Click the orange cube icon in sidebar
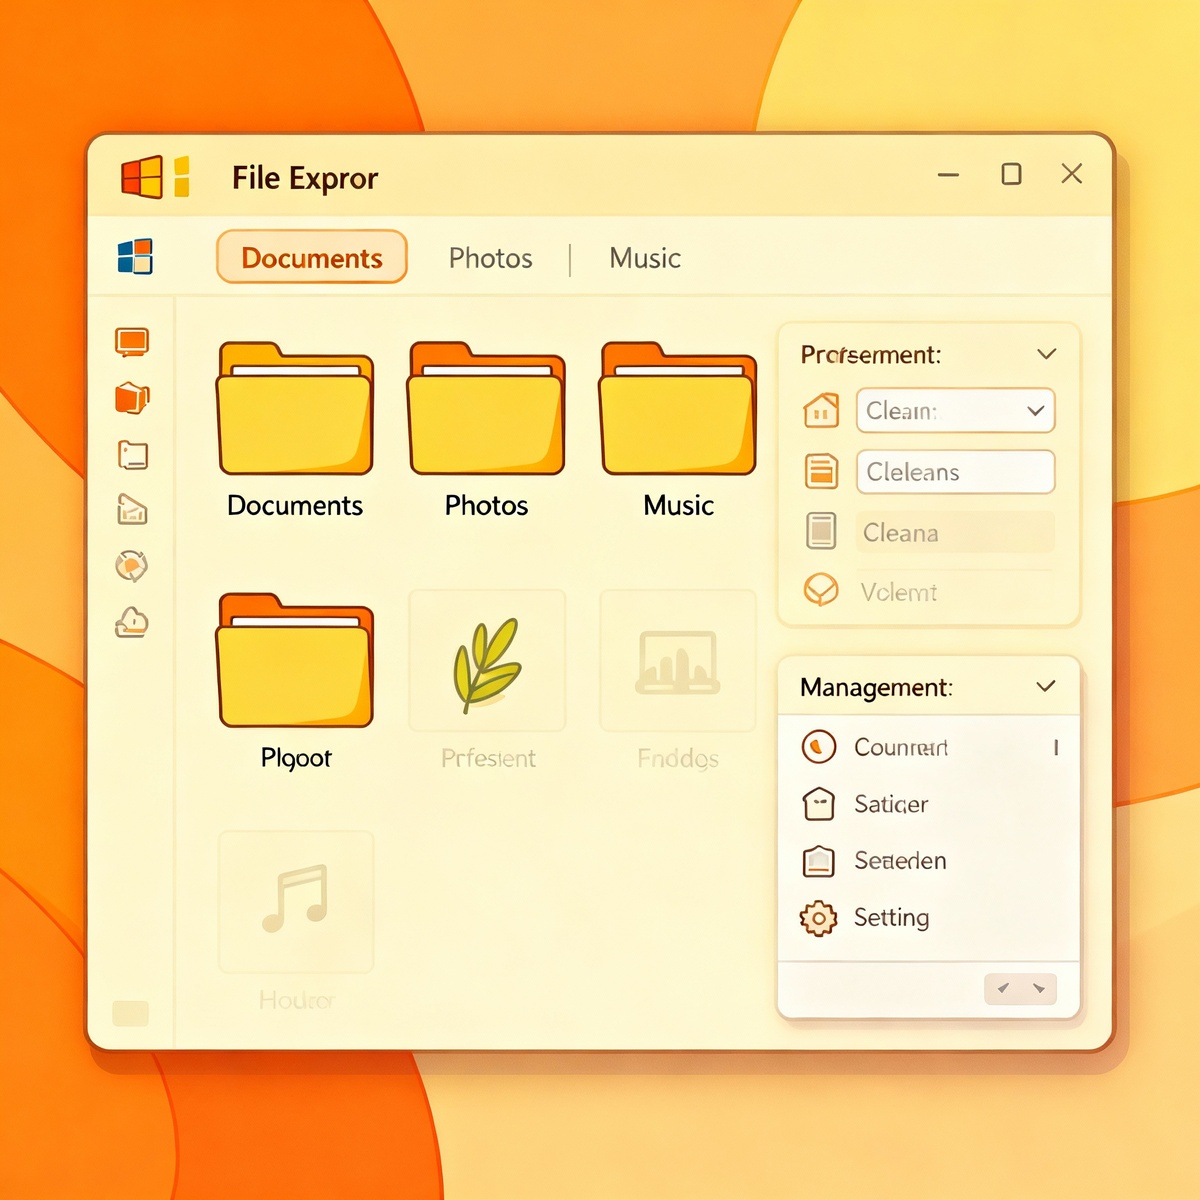Viewport: 1200px width, 1200px height. 132,398
